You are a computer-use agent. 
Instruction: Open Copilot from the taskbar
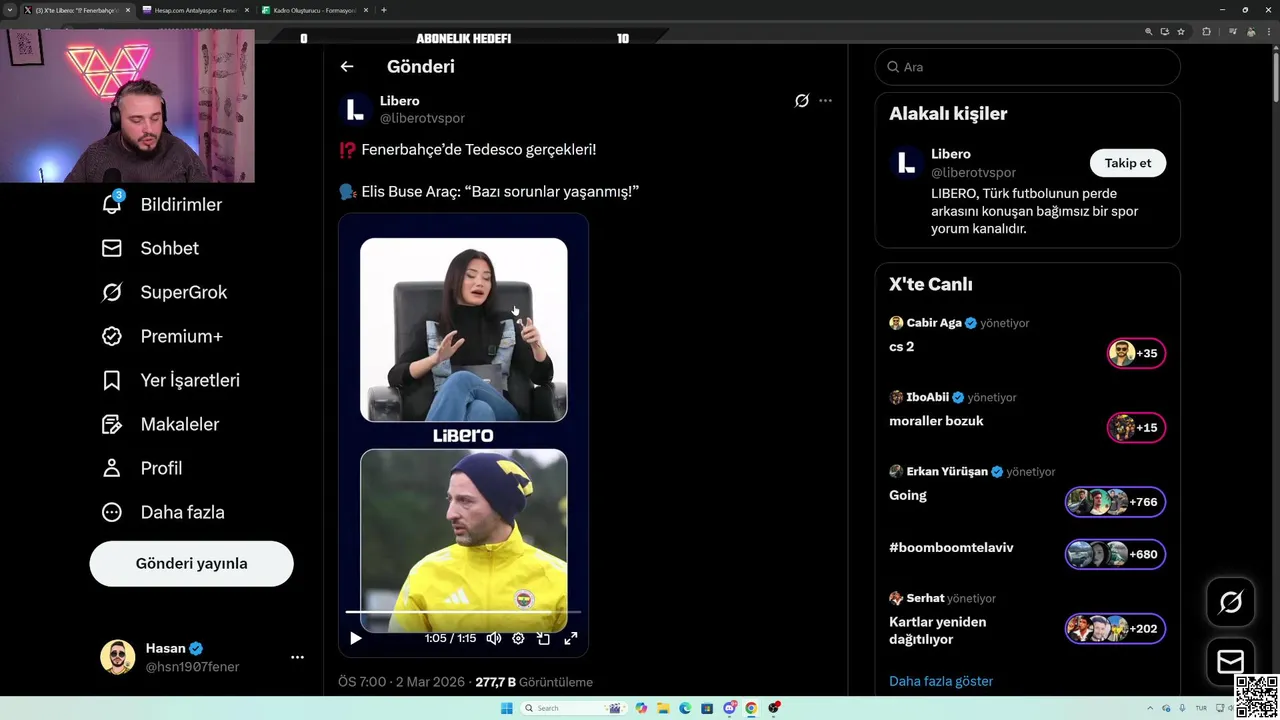[x=641, y=708]
